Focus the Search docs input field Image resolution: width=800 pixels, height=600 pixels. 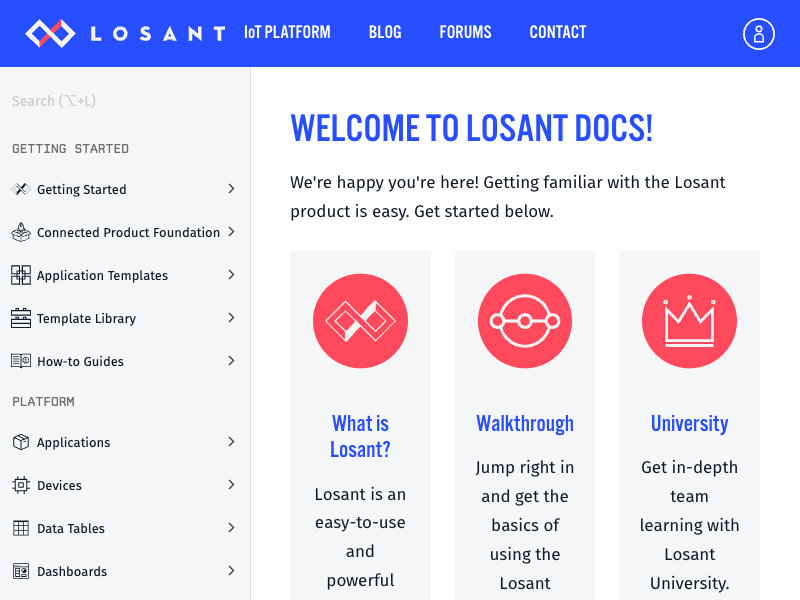pos(125,101)
